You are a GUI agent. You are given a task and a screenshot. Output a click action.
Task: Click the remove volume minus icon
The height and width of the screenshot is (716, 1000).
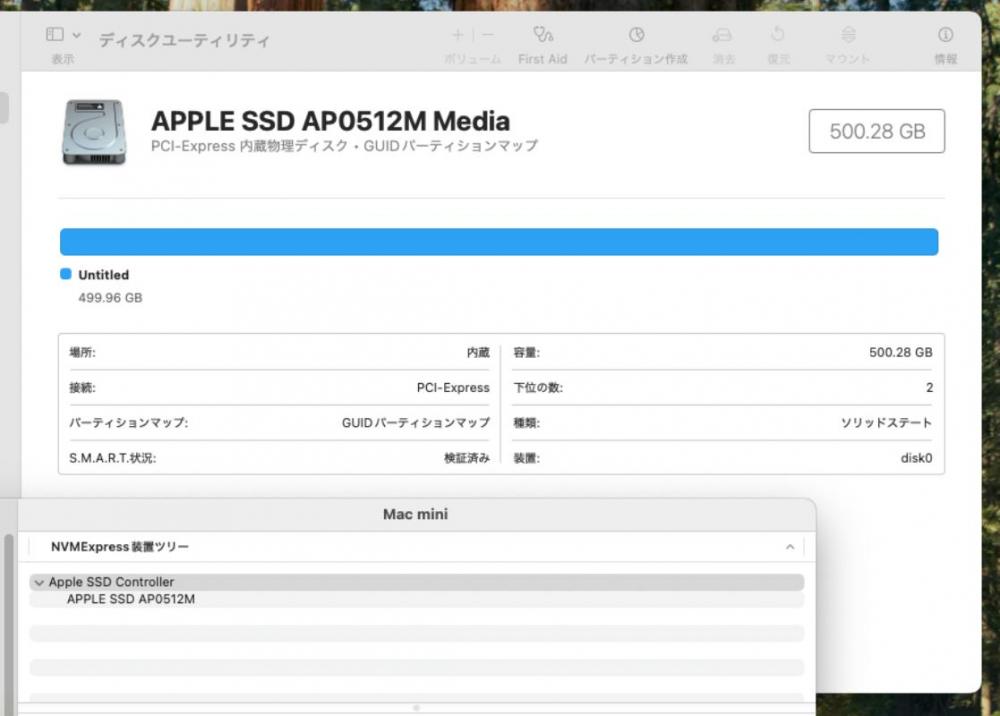488,34
